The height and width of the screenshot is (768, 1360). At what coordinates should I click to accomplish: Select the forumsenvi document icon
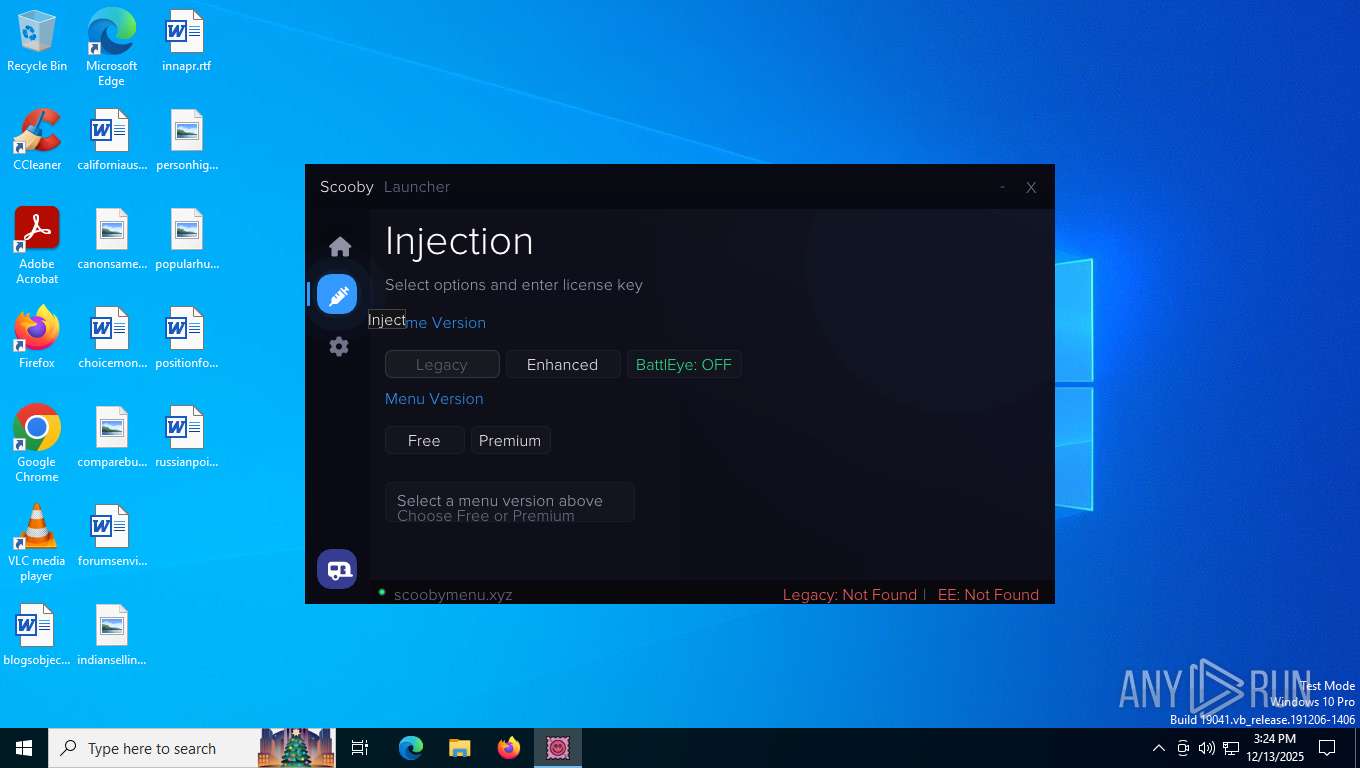click(111, 537)
